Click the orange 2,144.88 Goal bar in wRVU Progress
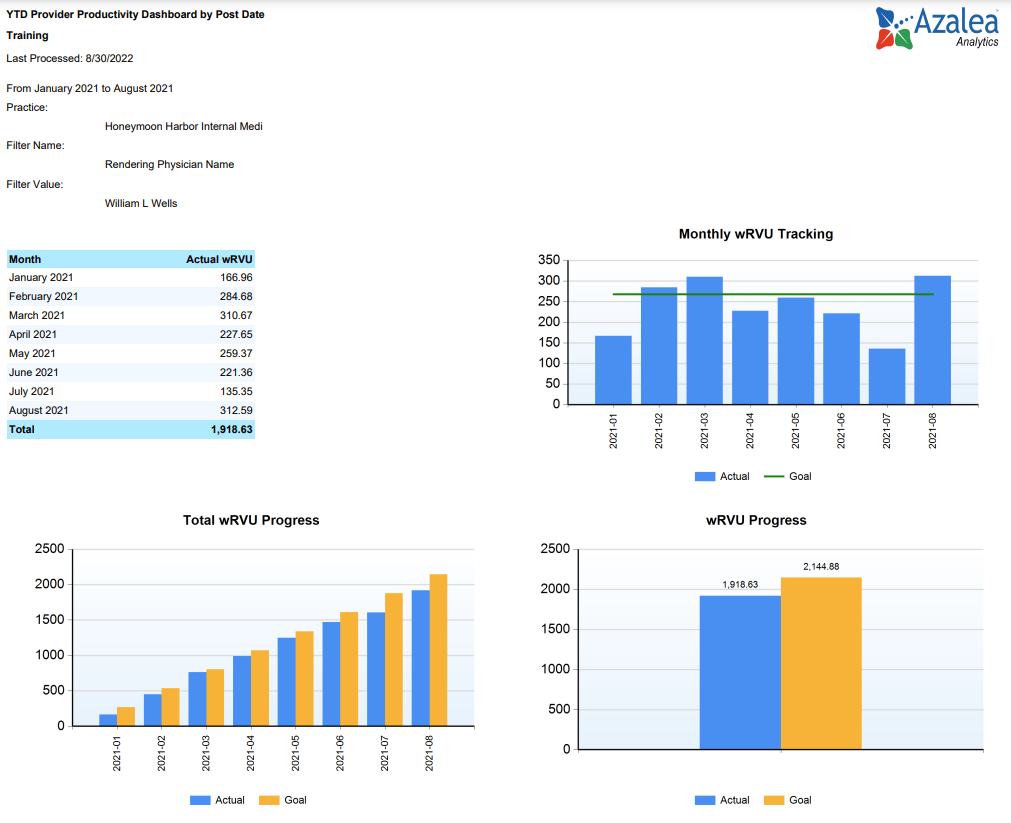The width and height of the screenshot is (1011, 823). [x=821, y=663]
